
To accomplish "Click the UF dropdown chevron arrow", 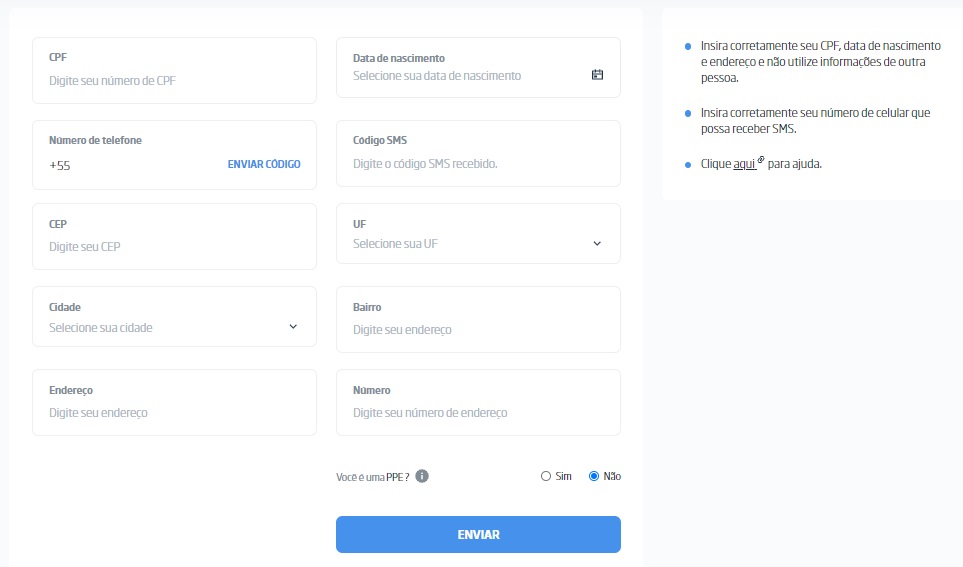I will pyautogui.click(x=597, y=244).
